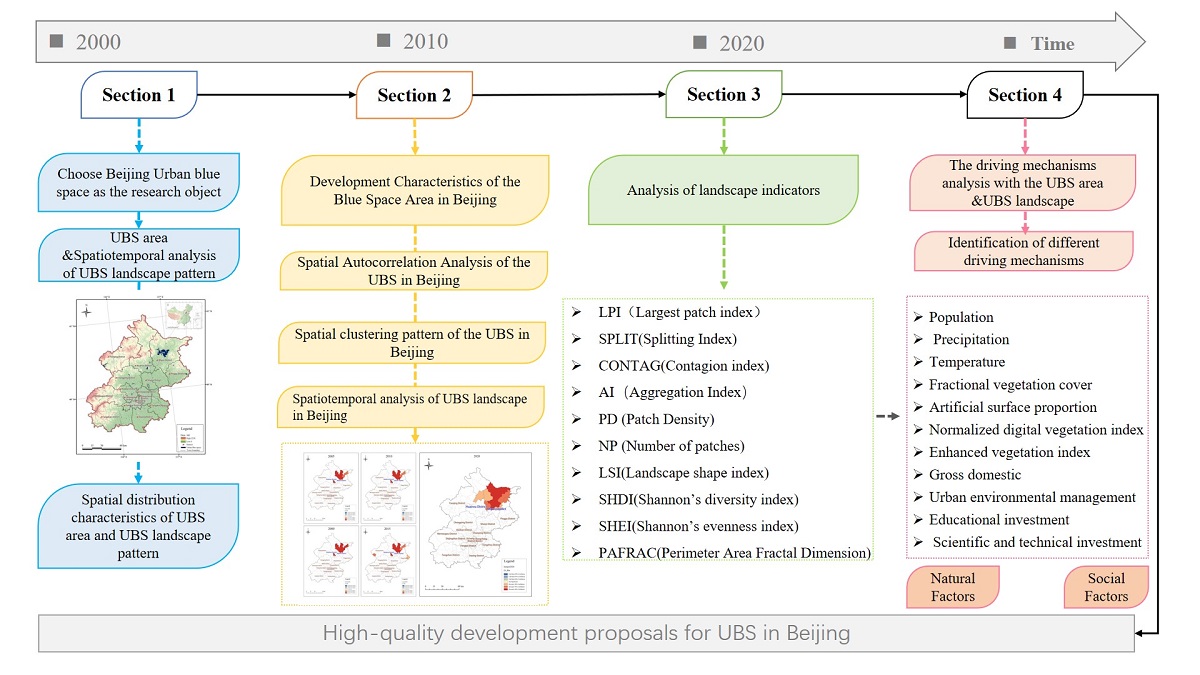
Task: Click the square marker beside 2000
Action: (x=57, y=41)
